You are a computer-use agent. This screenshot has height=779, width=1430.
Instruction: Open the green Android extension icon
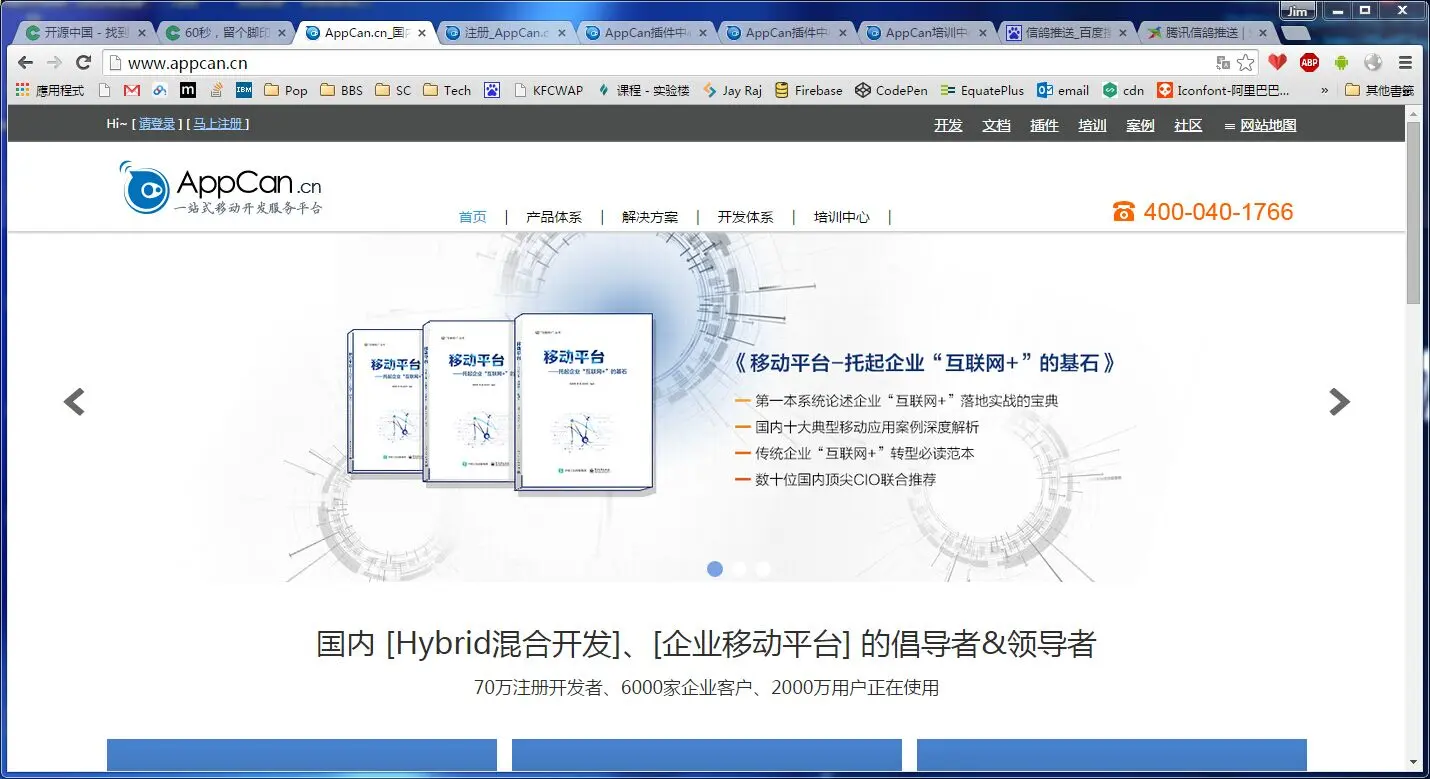coord(1341,62)
